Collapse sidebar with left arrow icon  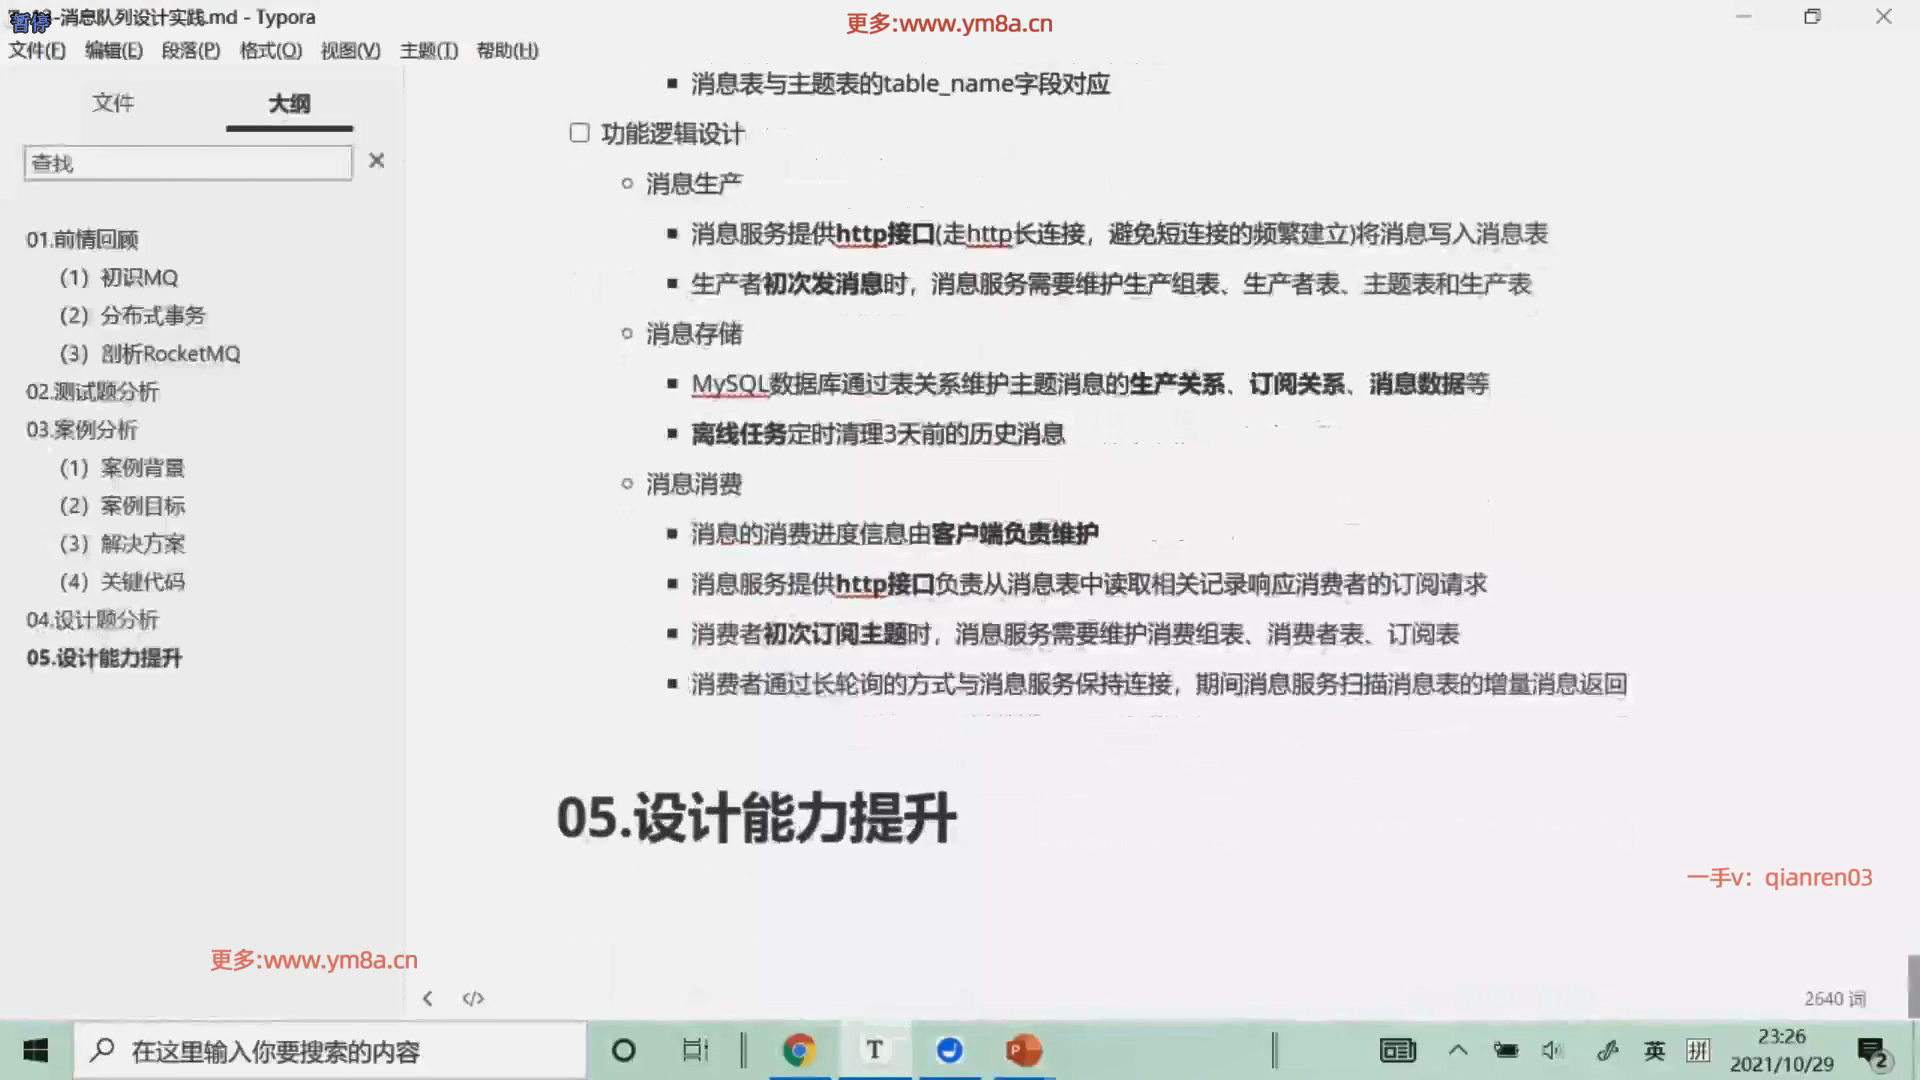(428, 998)
